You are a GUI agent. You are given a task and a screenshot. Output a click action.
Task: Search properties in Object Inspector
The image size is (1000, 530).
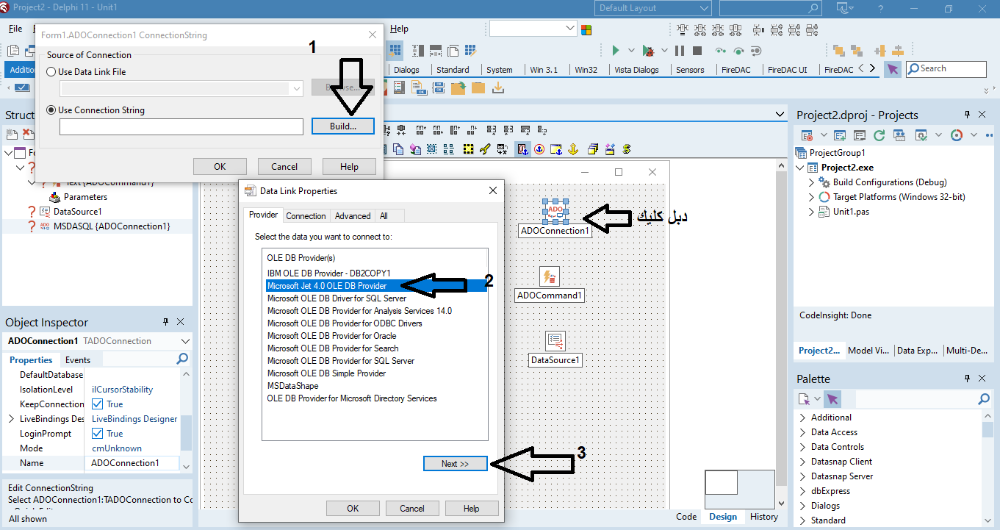point(182,359)
